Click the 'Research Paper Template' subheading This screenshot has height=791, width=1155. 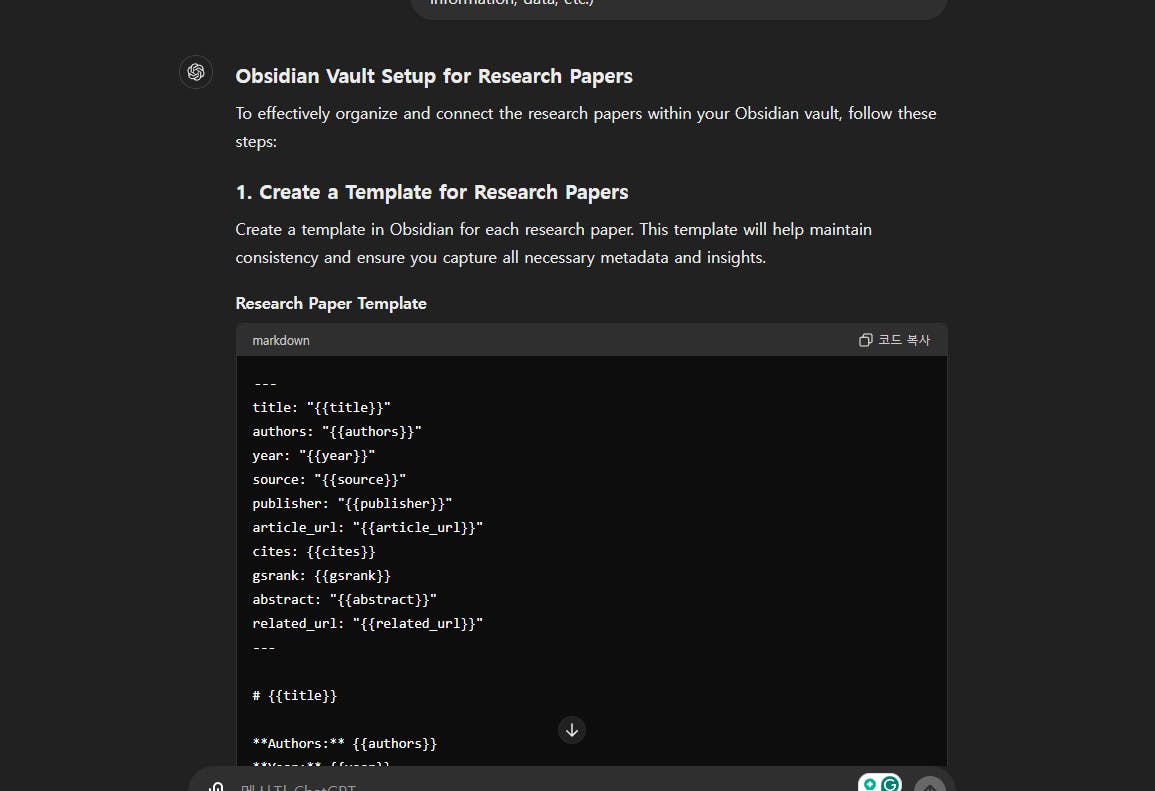331,303
